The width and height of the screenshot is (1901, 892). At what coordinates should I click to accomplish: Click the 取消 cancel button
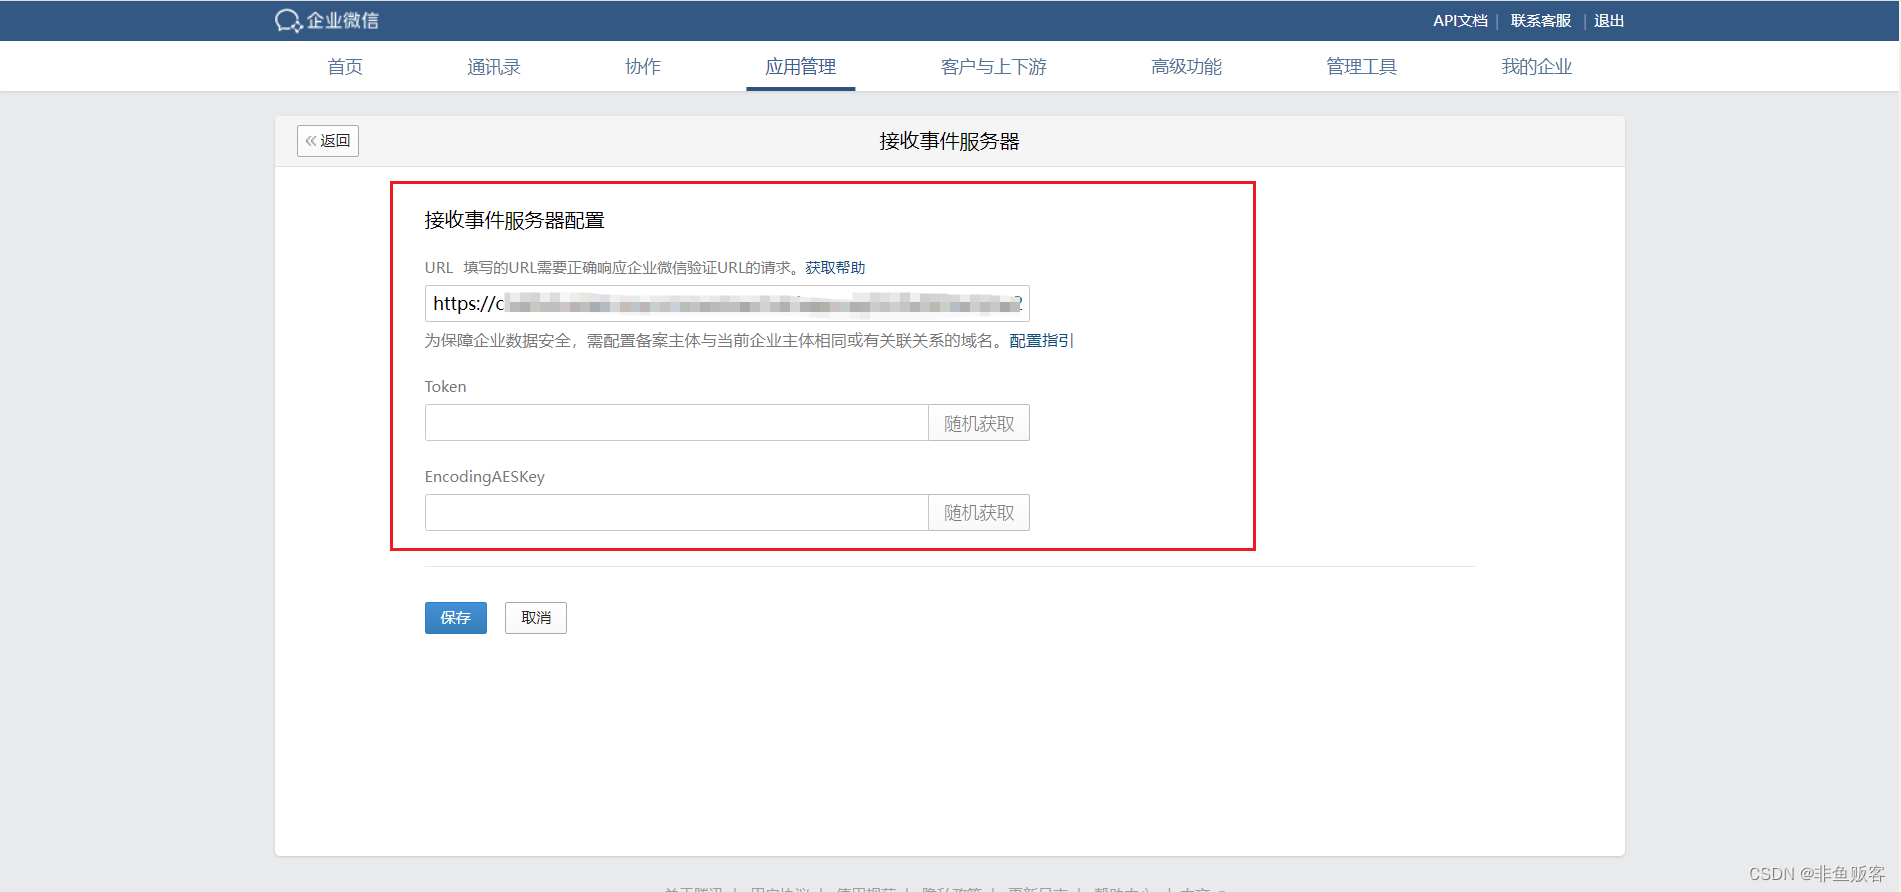536,618
